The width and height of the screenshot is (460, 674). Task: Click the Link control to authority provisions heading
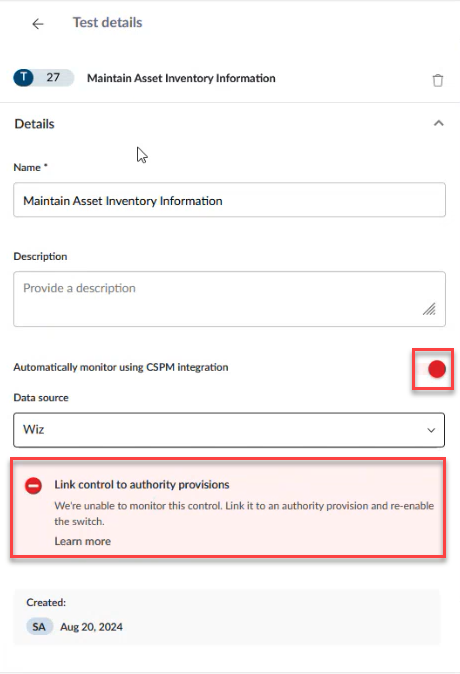(142, 484)
